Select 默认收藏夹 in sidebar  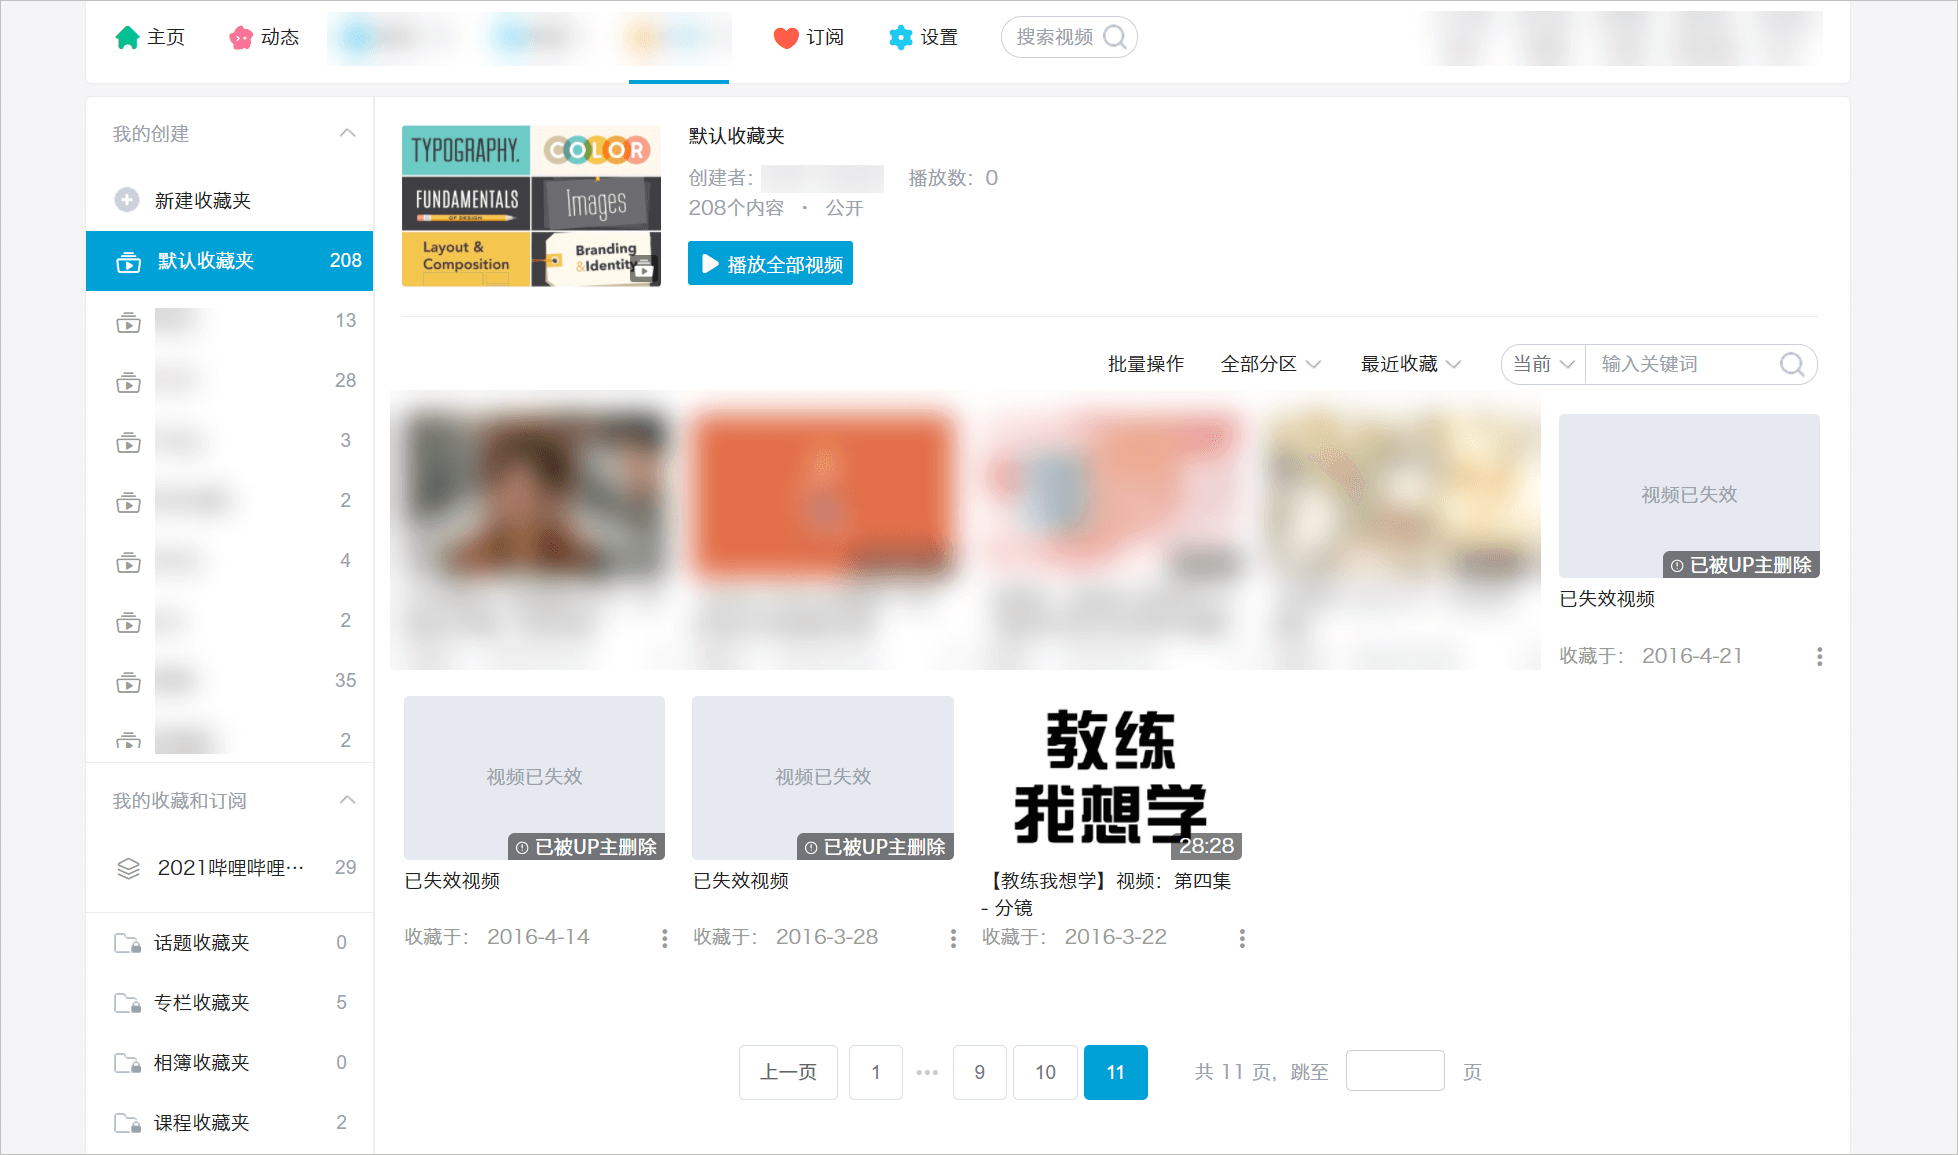pos(229,261)
